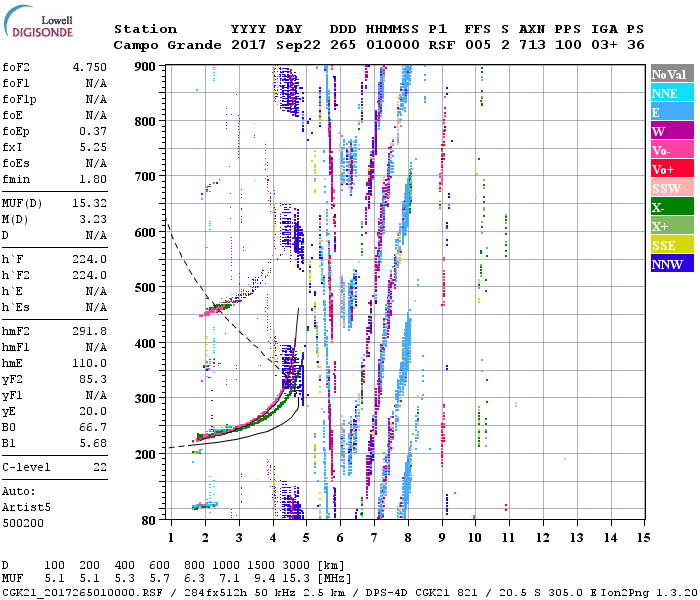Viewport: 700px width, 600px height.
Task: Click the AXN value 713
Action: 532,45
